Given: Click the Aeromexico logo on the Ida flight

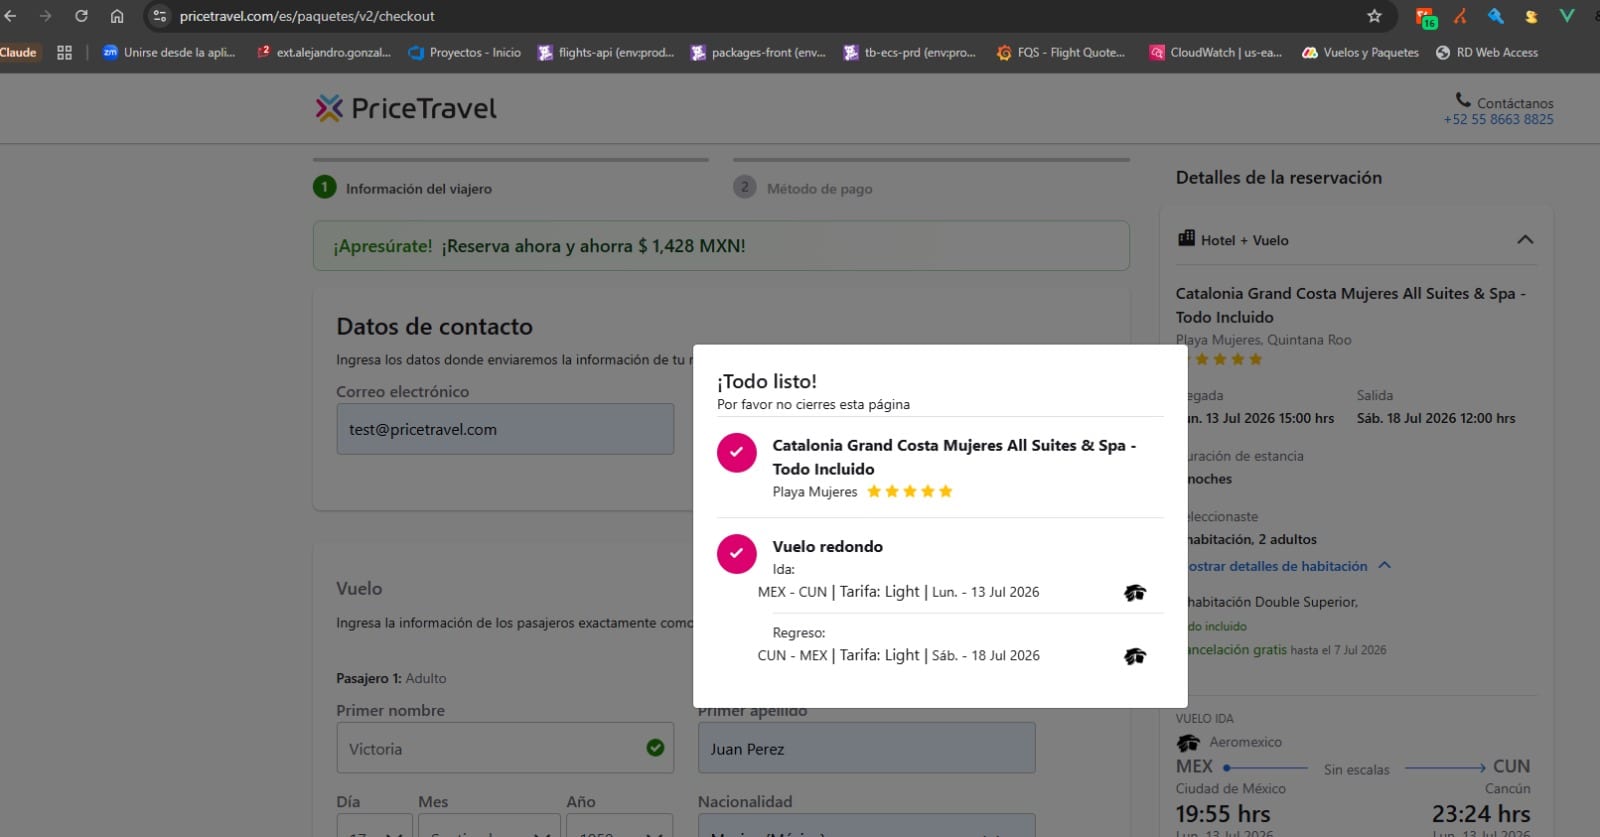Looking at the screenshot, I should 1134,593.
